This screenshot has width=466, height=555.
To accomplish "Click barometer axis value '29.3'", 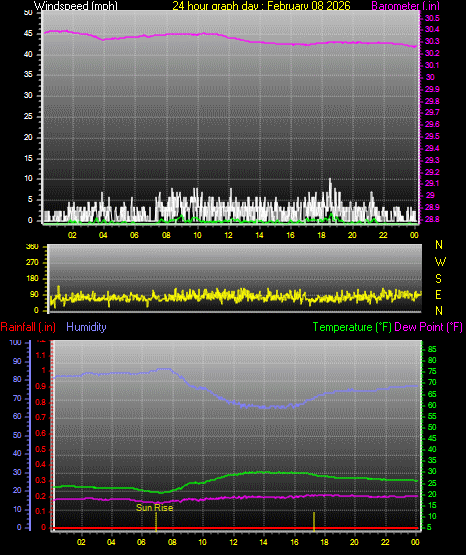I will click(432, 160).
